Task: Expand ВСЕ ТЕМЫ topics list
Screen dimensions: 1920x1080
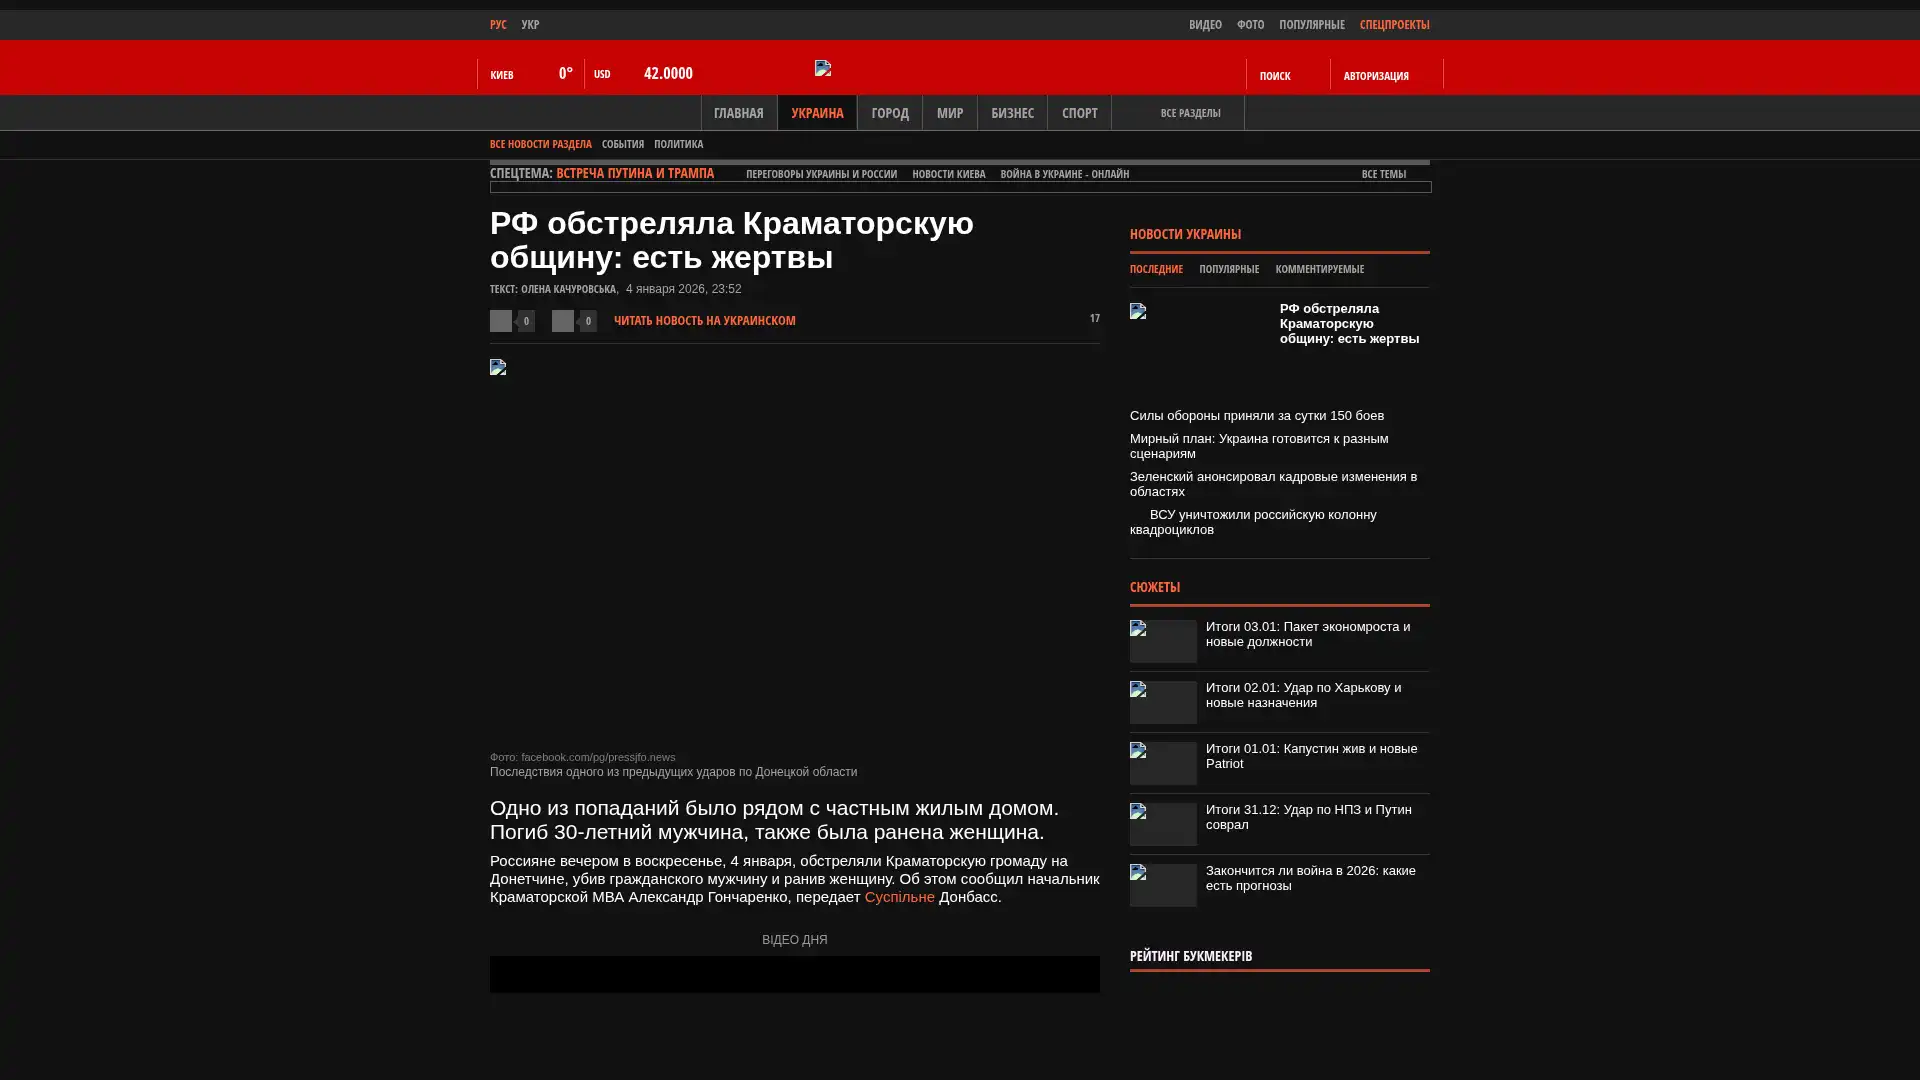Action: (x=1383, y=174)
